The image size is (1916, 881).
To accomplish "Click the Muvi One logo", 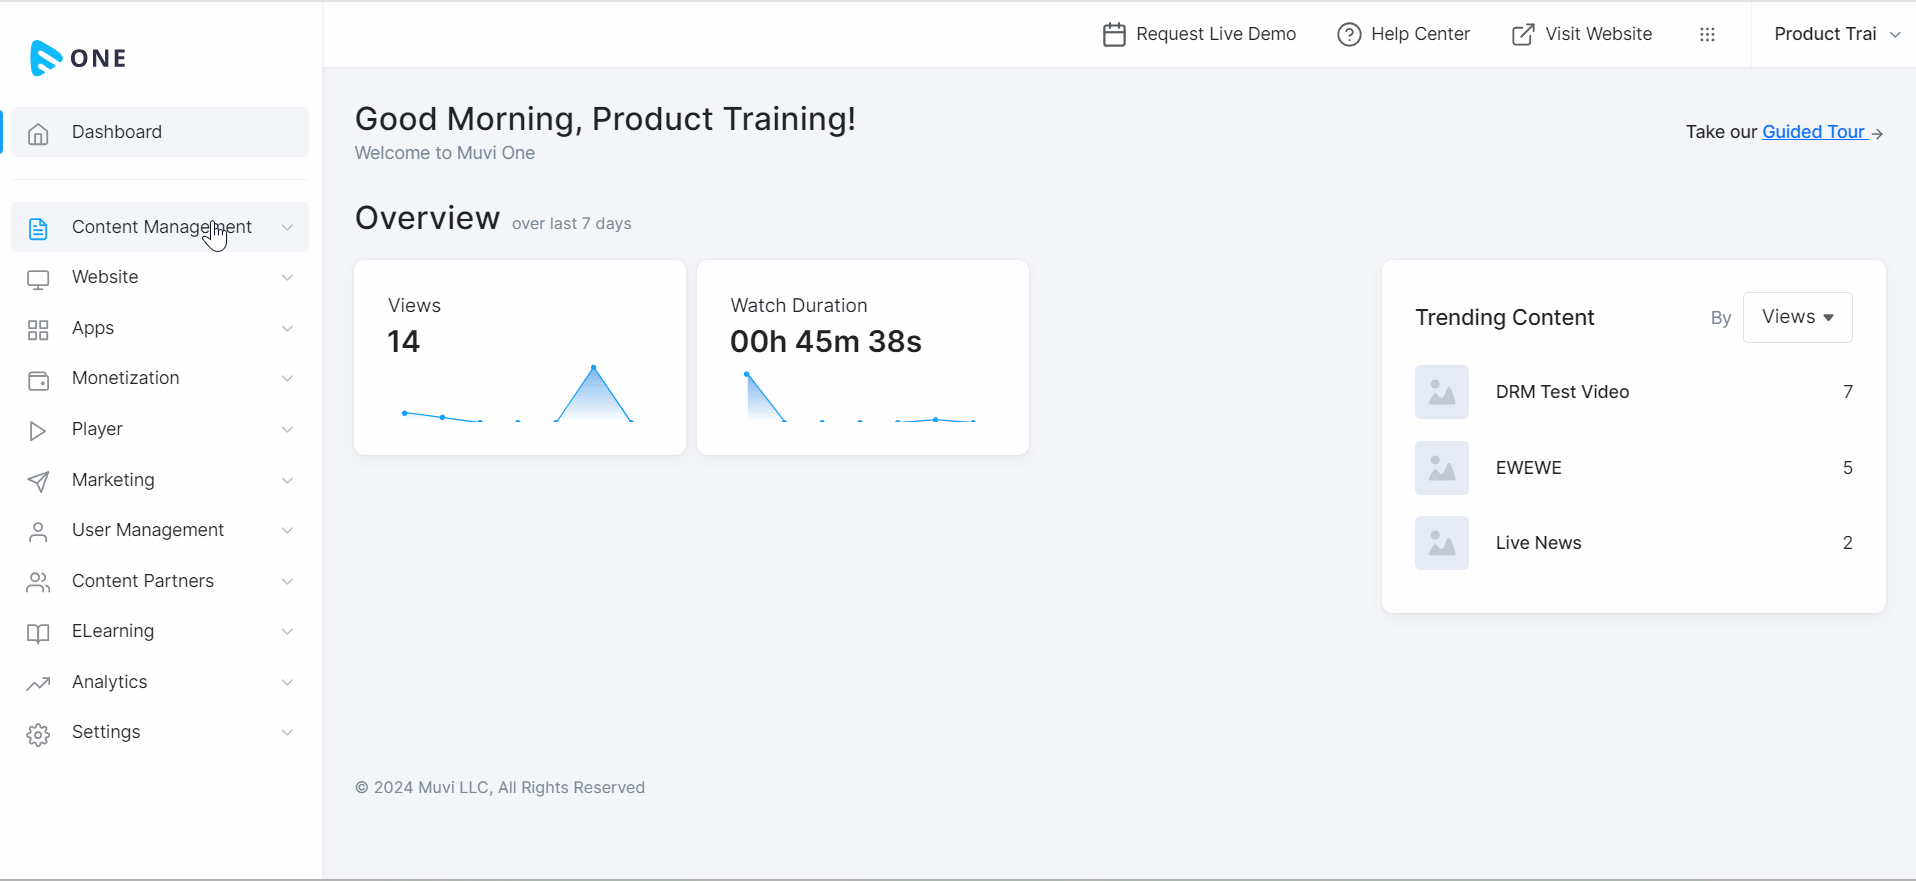I will (x=78, y=58).
